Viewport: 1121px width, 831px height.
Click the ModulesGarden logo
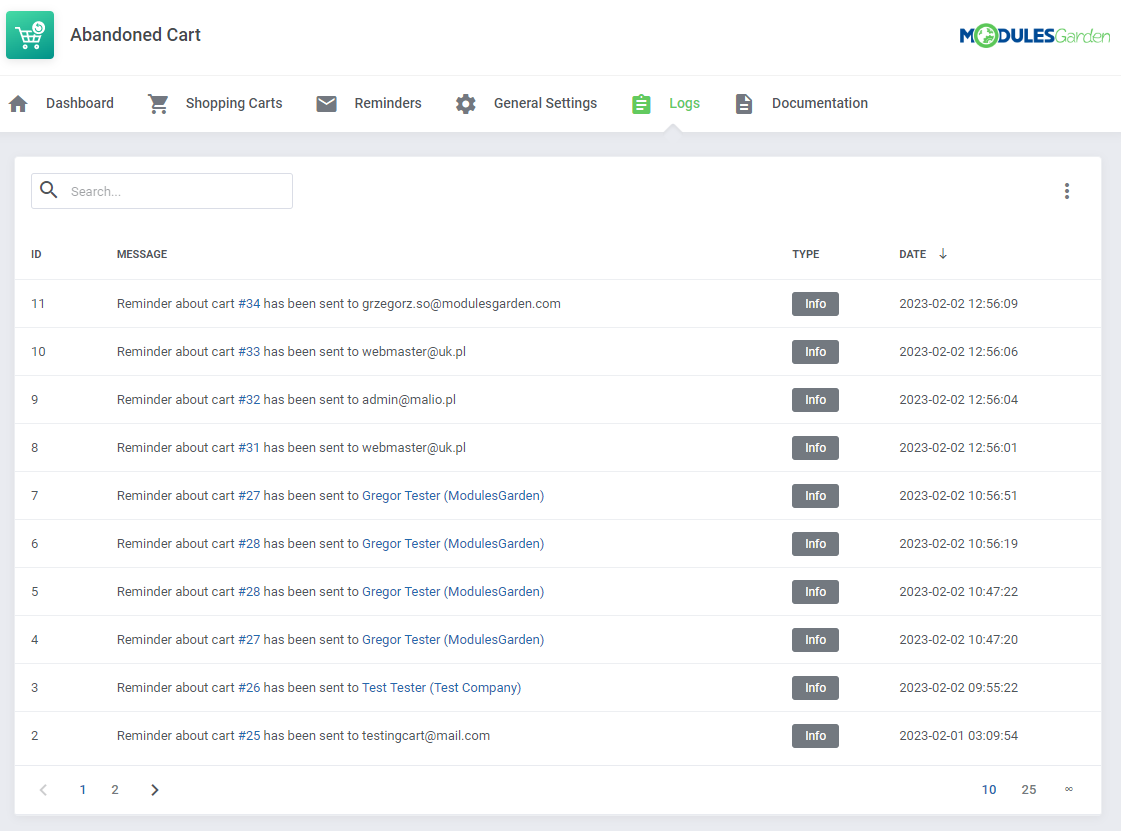pyautogui.click(x=1034, y=35)
